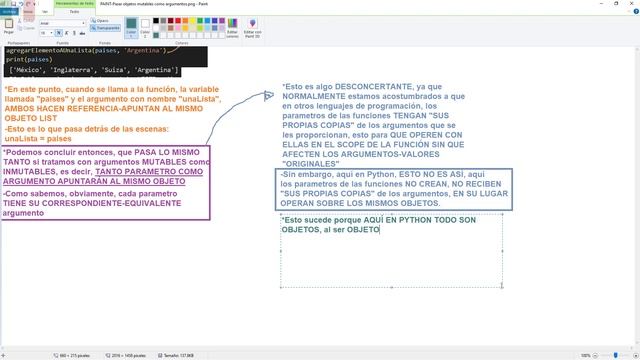Click the Herramientas de texto contextual tab header
Viewport: 640px width, 360px height.
coord(75,4)
